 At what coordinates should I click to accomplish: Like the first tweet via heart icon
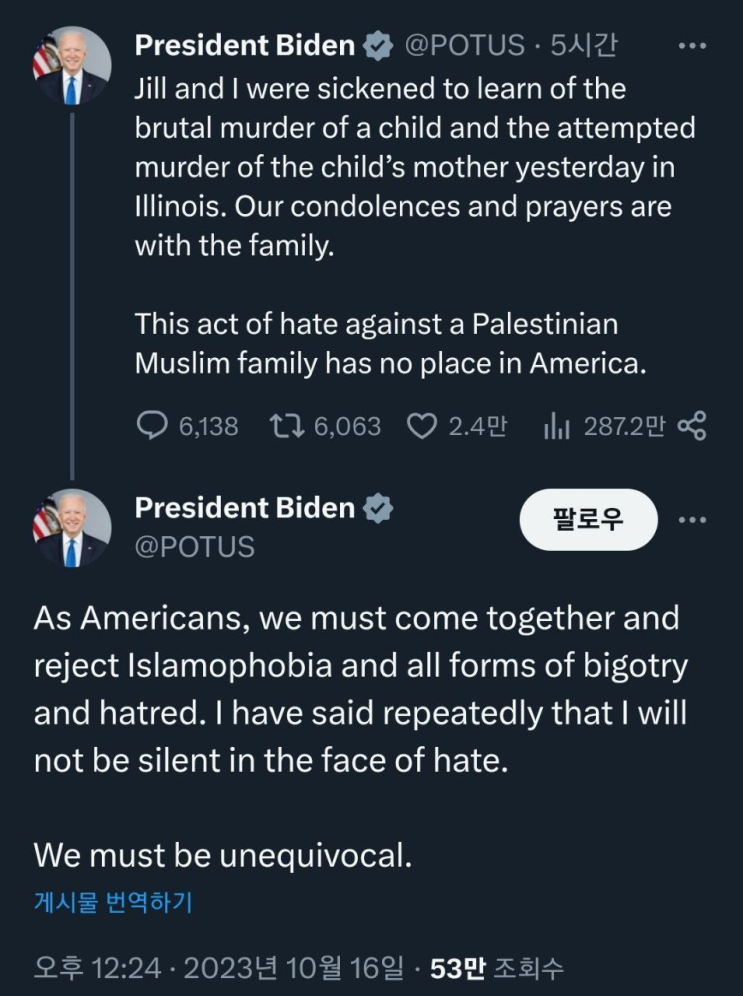point(422,426)
